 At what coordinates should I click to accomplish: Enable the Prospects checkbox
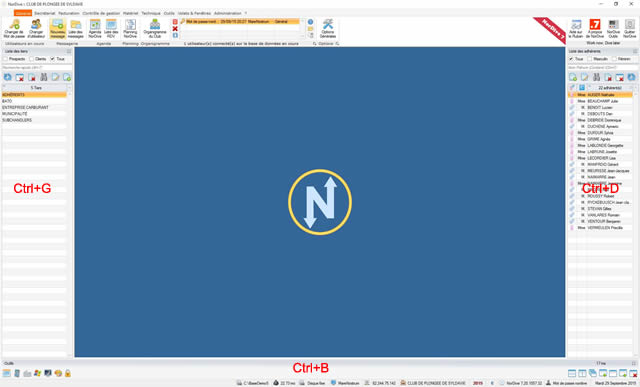5,59
